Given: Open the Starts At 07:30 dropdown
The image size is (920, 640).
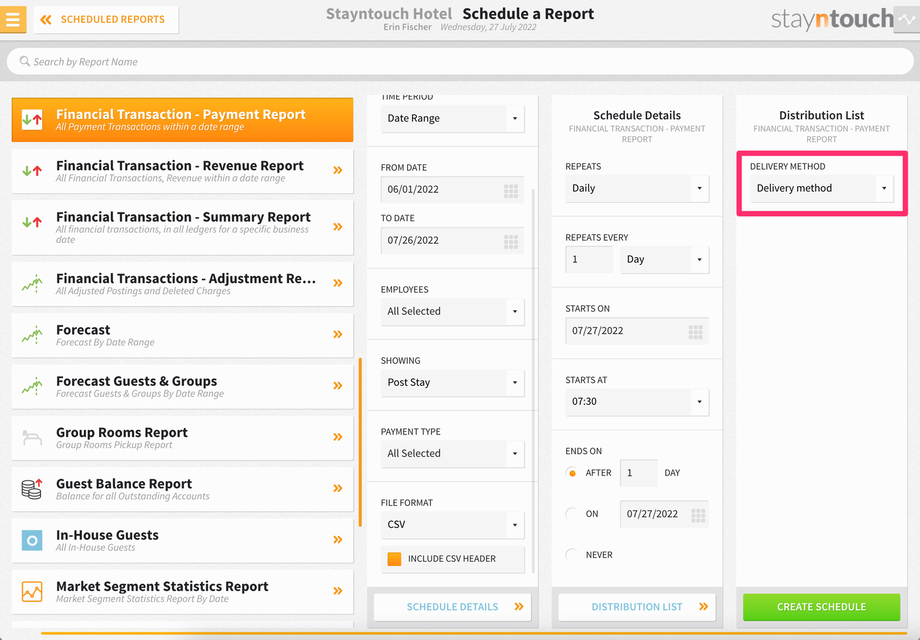Looking at the screenshot, I should point(637,402).
